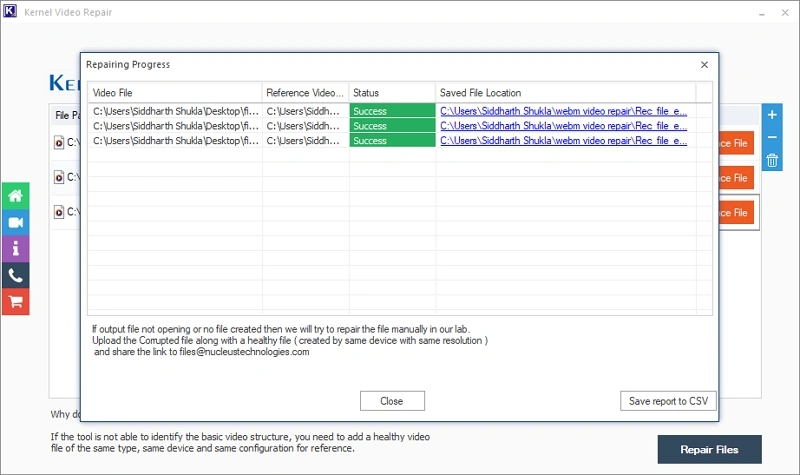800x475 pixels.
Task: Select first video file icon in background list
Action: pyautogui.click(x=59, y=142)
